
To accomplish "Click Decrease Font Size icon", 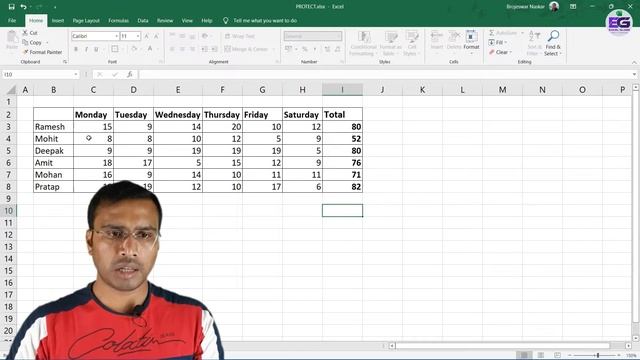I will (156, 36).
